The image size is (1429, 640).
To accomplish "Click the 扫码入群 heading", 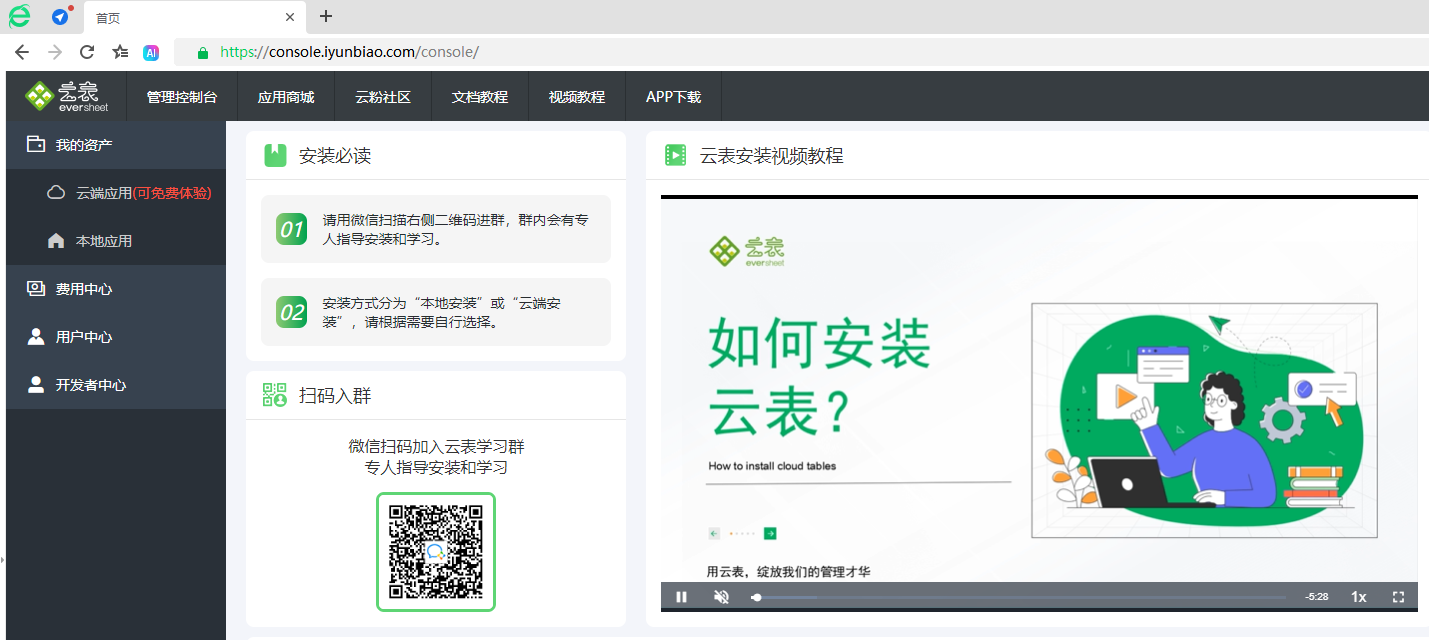I will click(x=335, y=396).
